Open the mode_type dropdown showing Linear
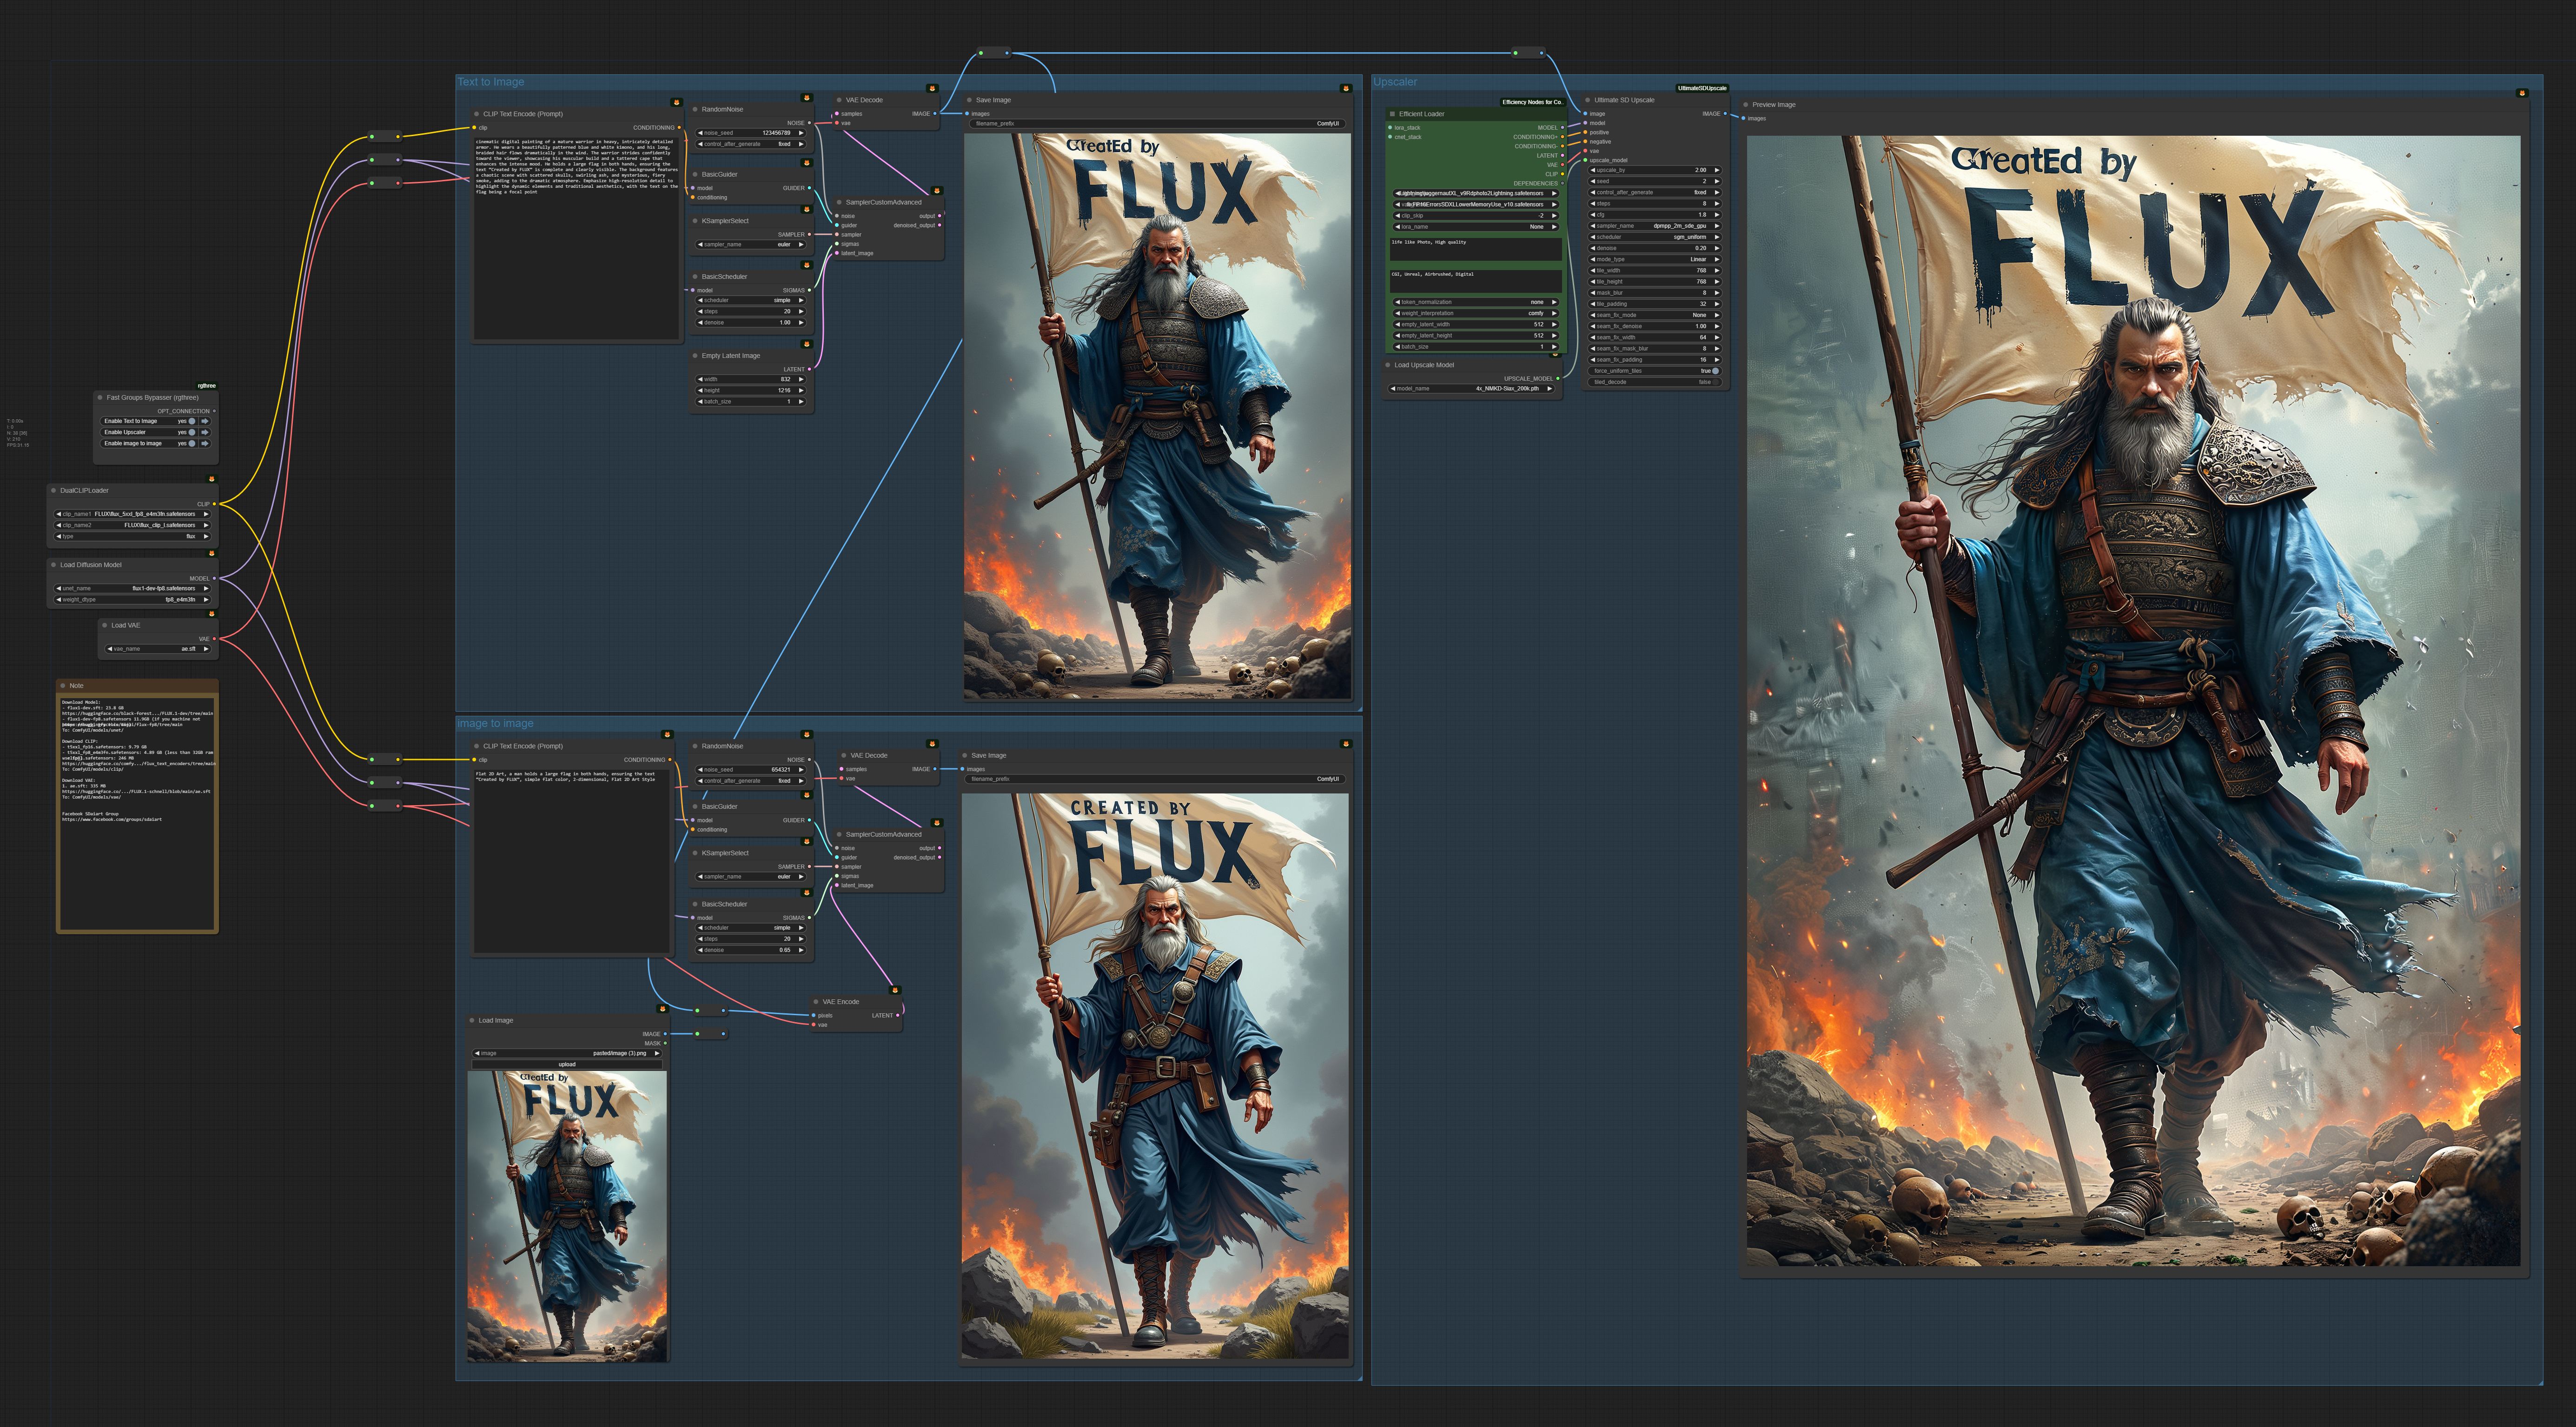Viewport: 2576px width, 1427px height. (1654, 259)
